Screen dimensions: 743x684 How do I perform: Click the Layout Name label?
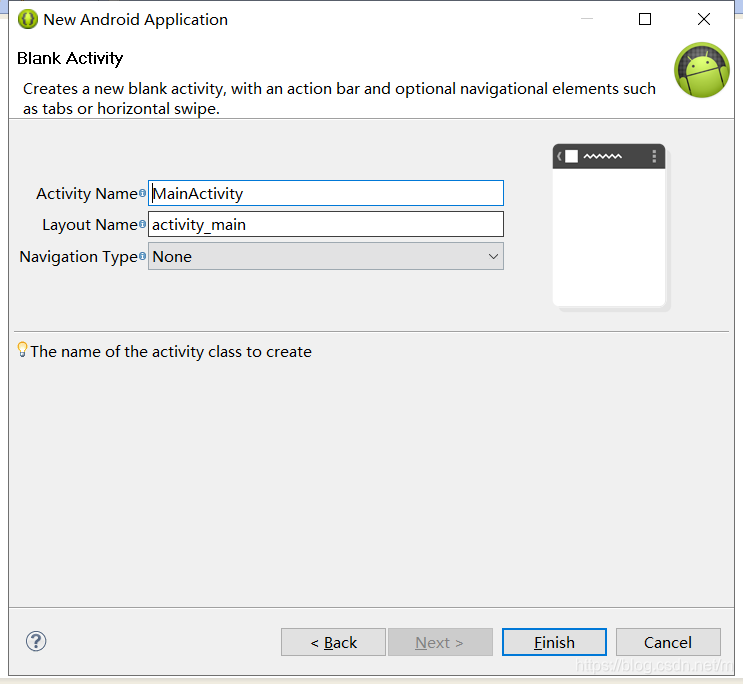90,225
